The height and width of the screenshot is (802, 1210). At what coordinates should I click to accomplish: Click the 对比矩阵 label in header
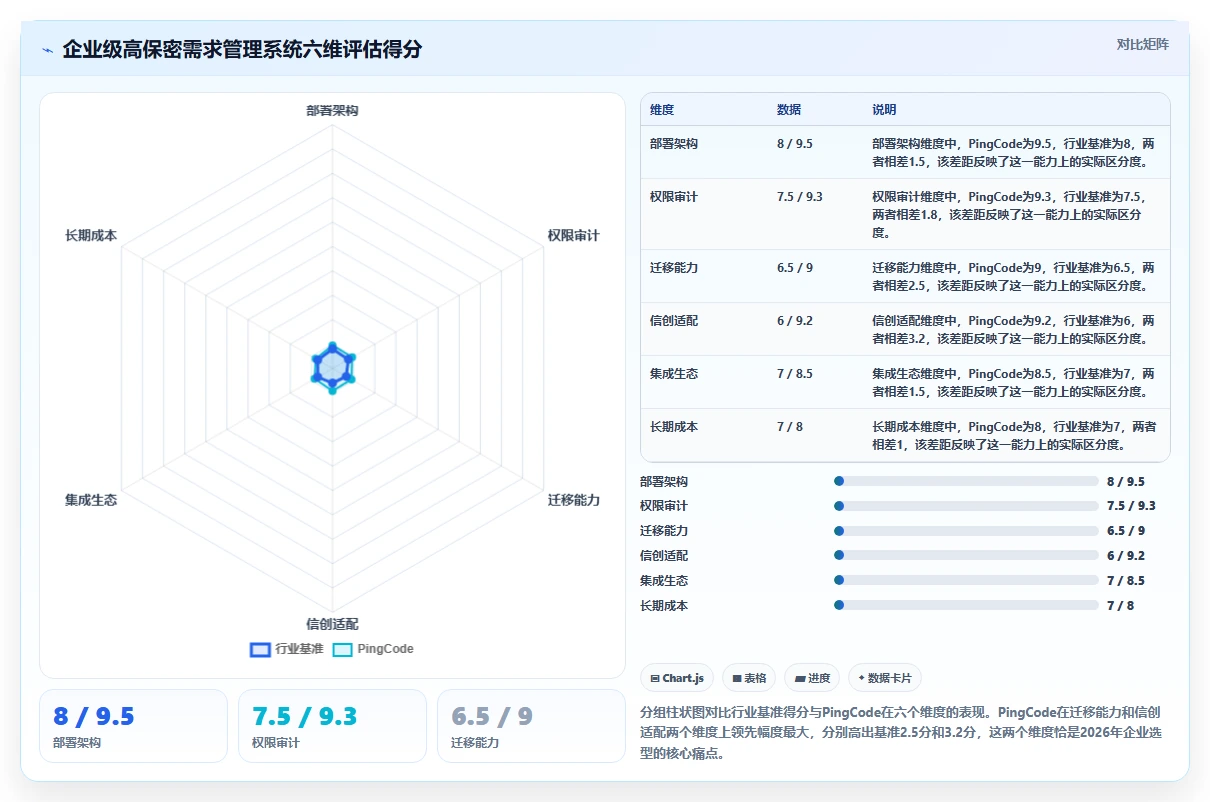click(1142, 44)
